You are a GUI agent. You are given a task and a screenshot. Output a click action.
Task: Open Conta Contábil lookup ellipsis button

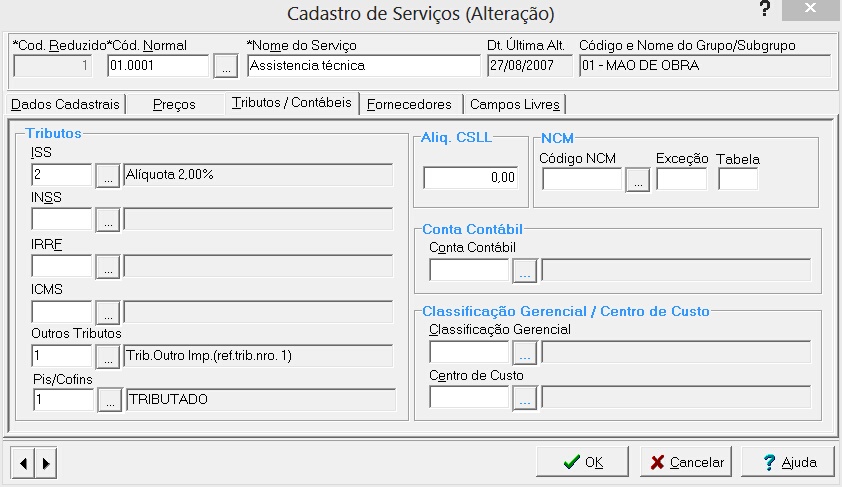click(525, 271)
